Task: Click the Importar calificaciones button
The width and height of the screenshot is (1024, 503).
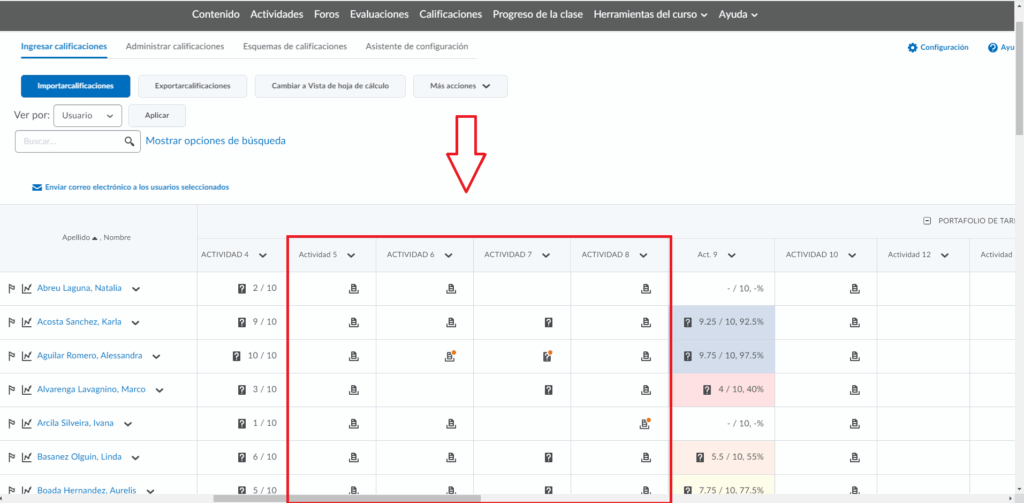Action: click(x=76, y=86)
